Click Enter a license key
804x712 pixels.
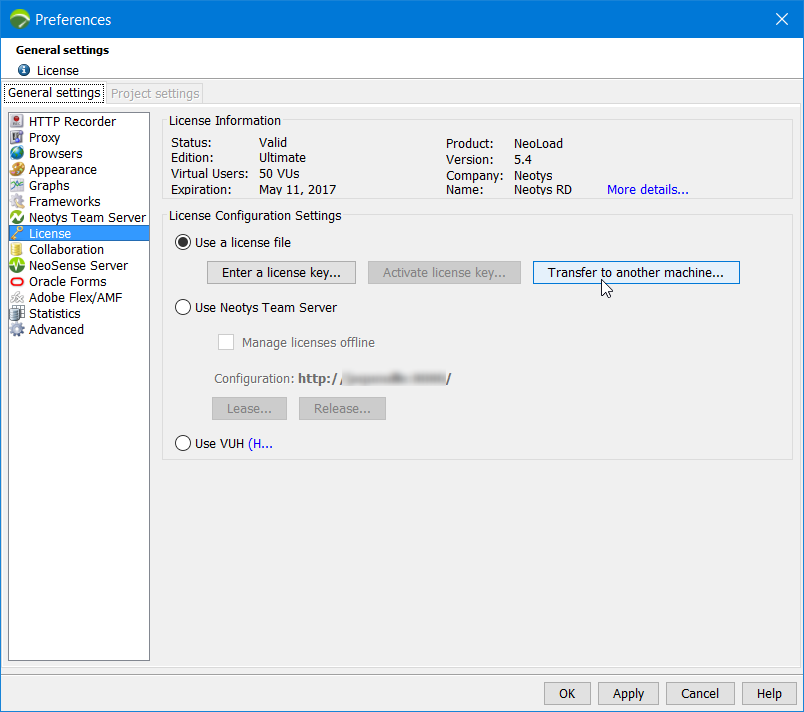click(x=281, y=272)
